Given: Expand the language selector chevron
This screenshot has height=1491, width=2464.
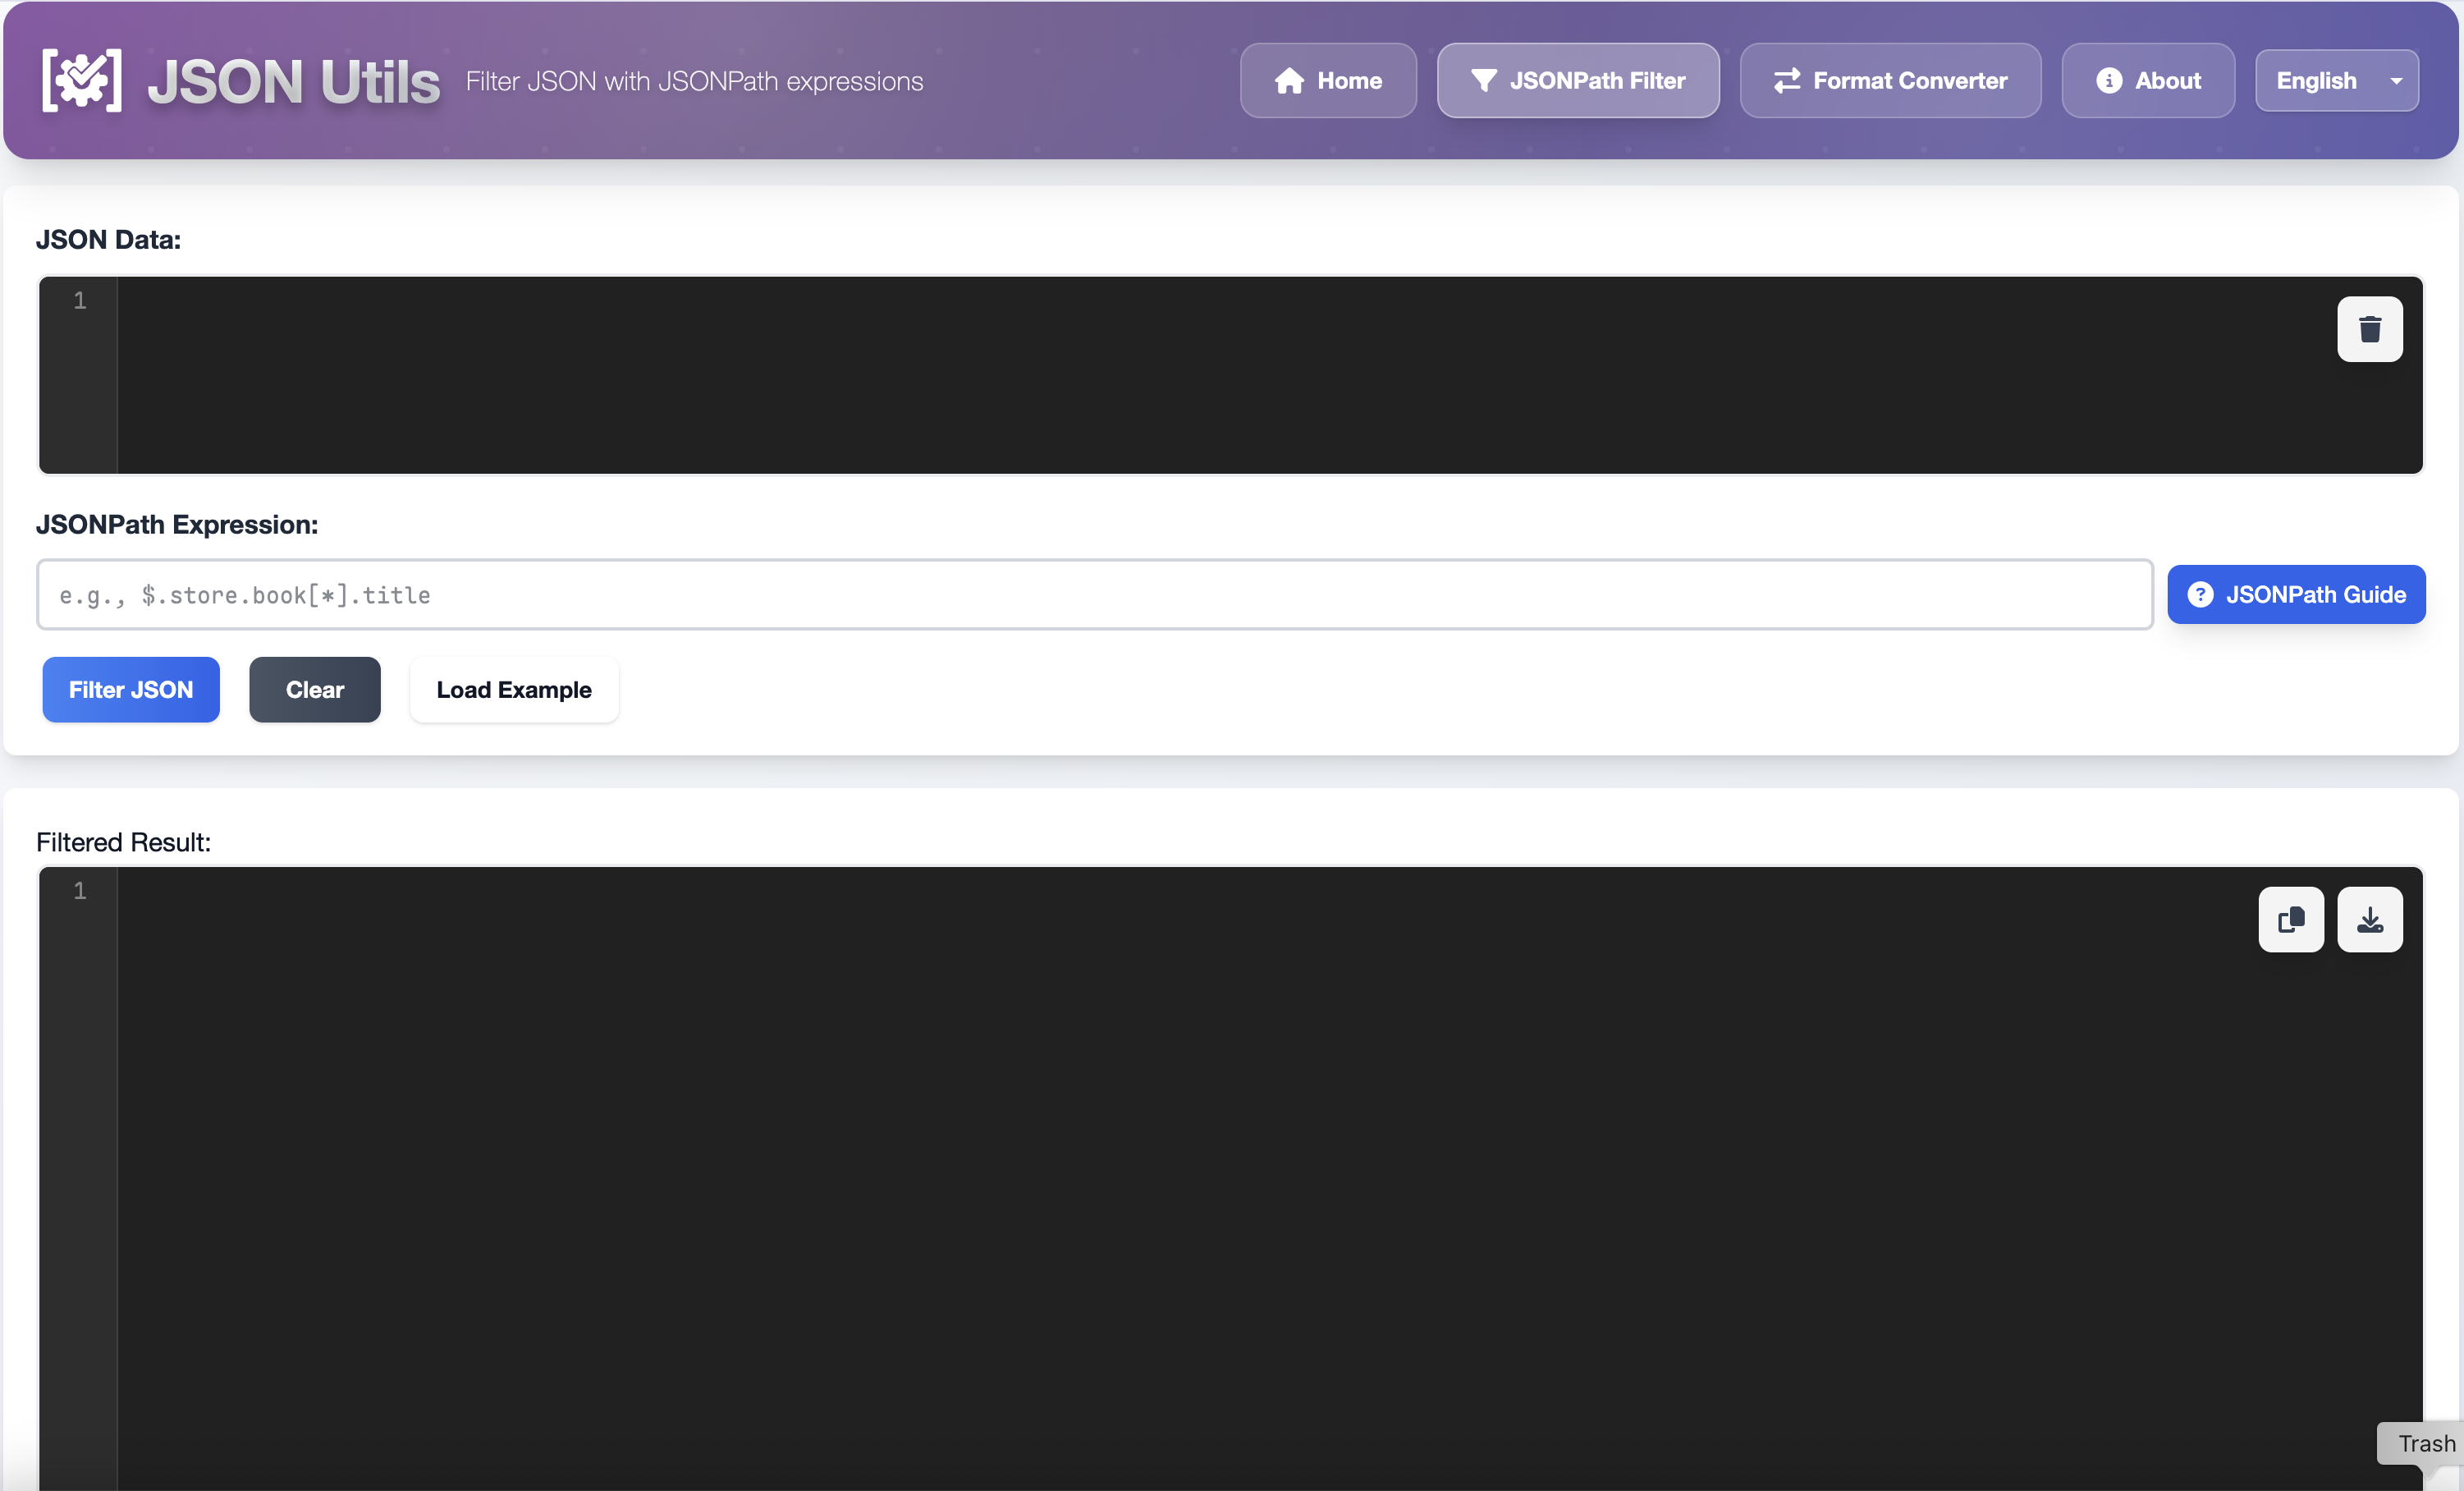Looking at the screenshot, I should pos(2396,80).
